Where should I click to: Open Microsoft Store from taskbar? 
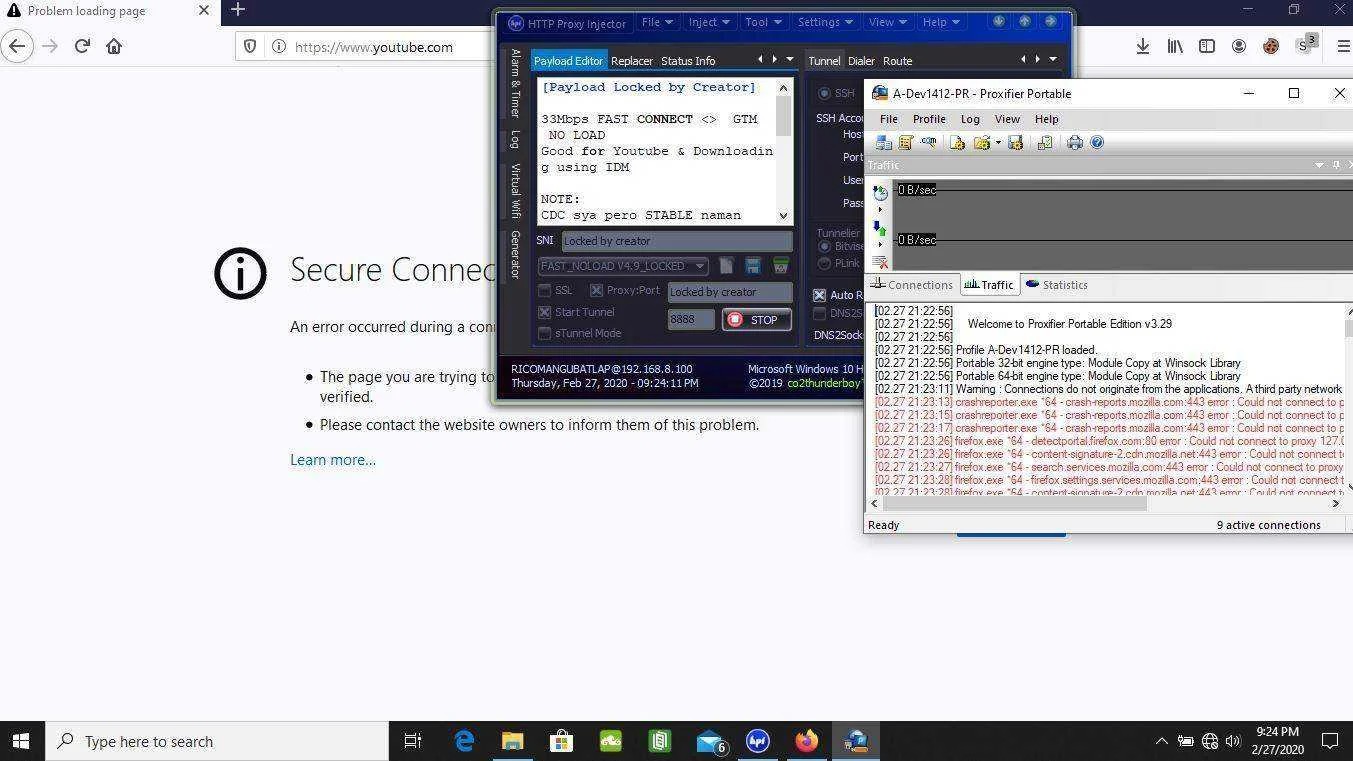[561, 741]
